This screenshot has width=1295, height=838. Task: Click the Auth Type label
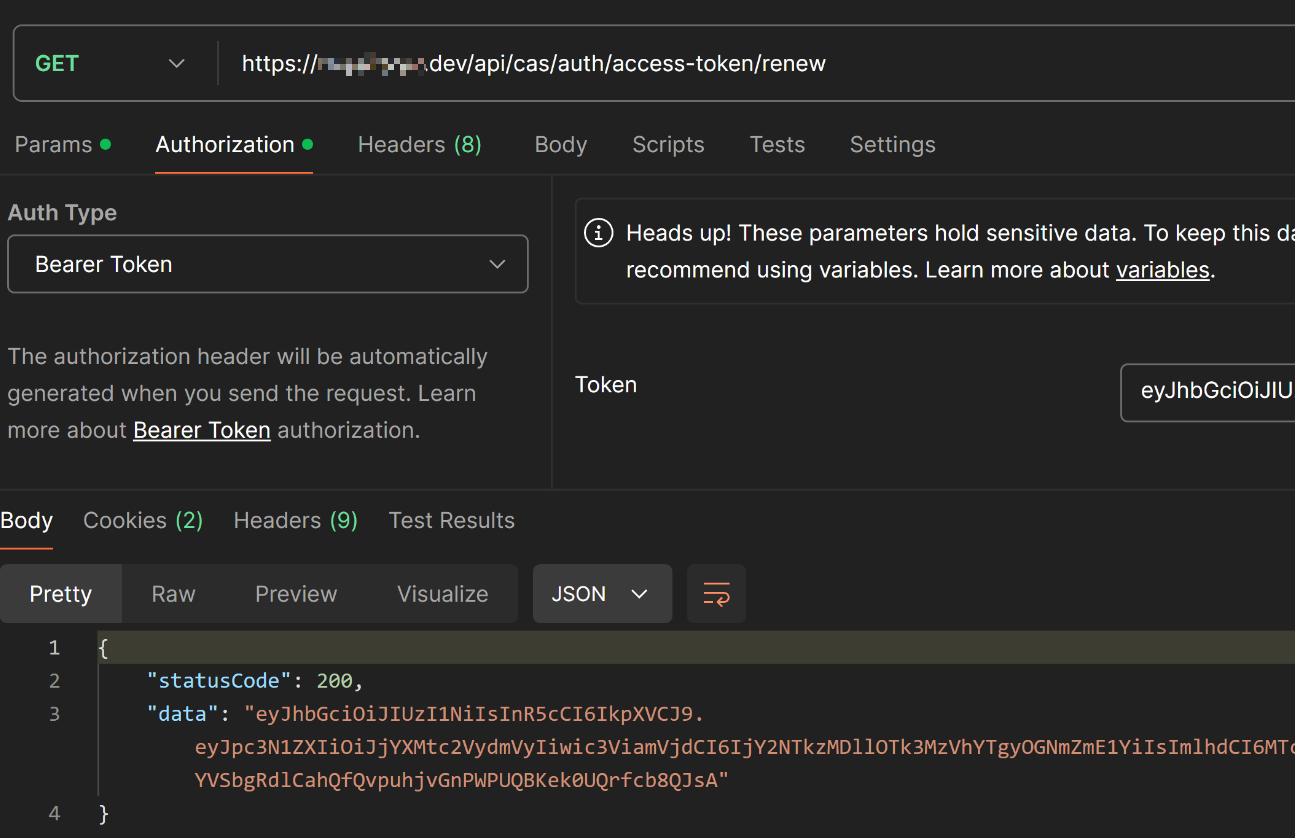coord(62,213)
